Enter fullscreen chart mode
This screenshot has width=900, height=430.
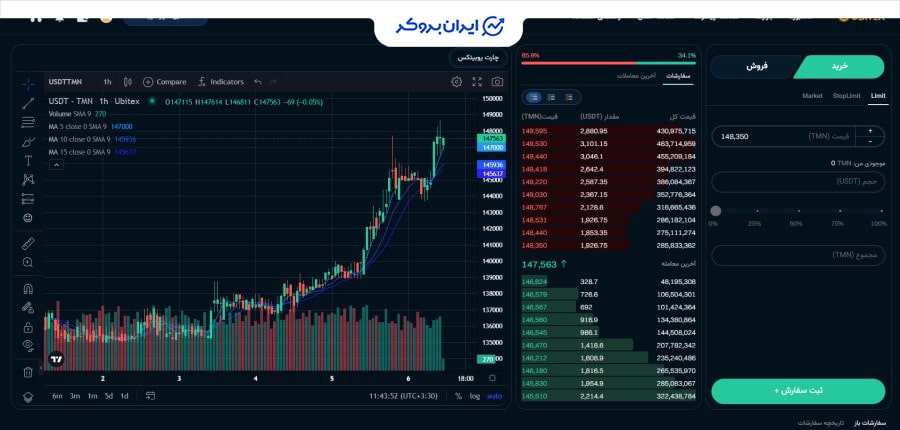tap(477, 82)
